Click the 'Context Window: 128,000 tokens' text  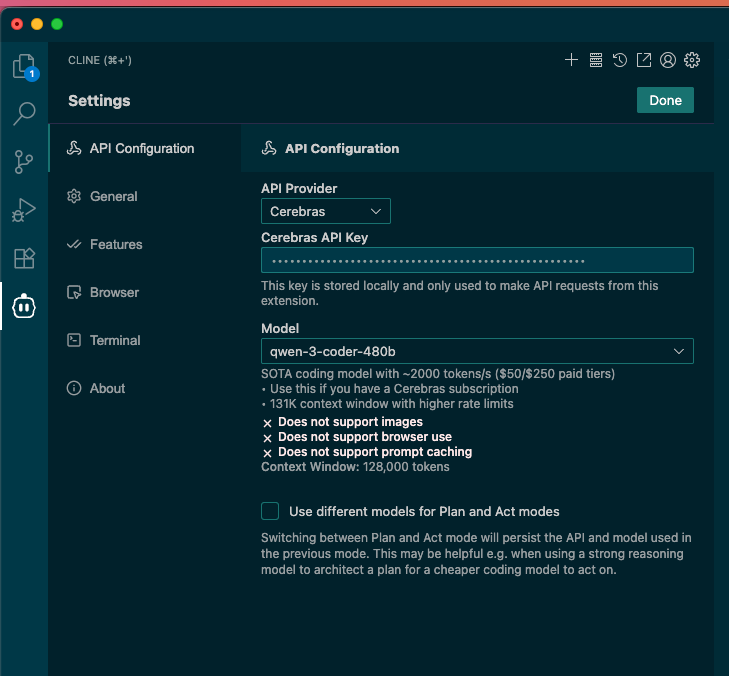(355, 467)
